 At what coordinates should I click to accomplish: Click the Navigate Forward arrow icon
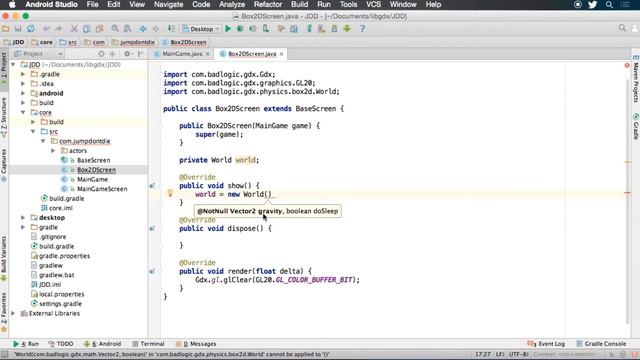(156, 29)
